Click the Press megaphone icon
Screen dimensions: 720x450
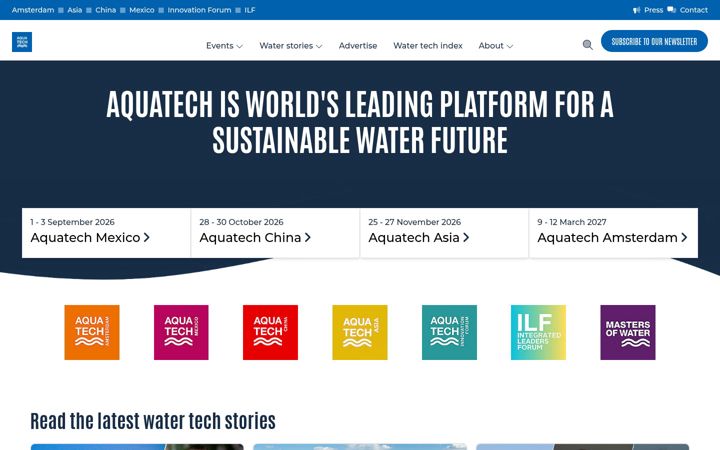click(636, 10)
